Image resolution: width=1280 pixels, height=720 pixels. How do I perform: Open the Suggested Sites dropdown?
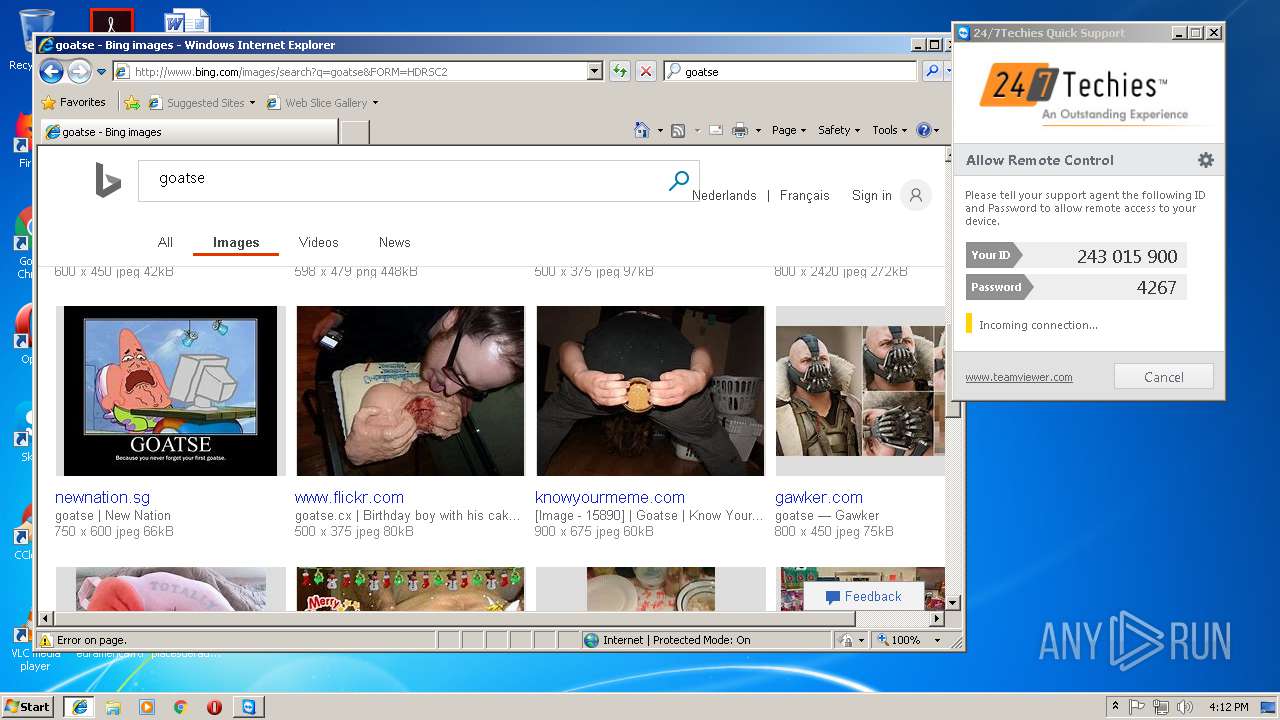click(x=201, y=102)
